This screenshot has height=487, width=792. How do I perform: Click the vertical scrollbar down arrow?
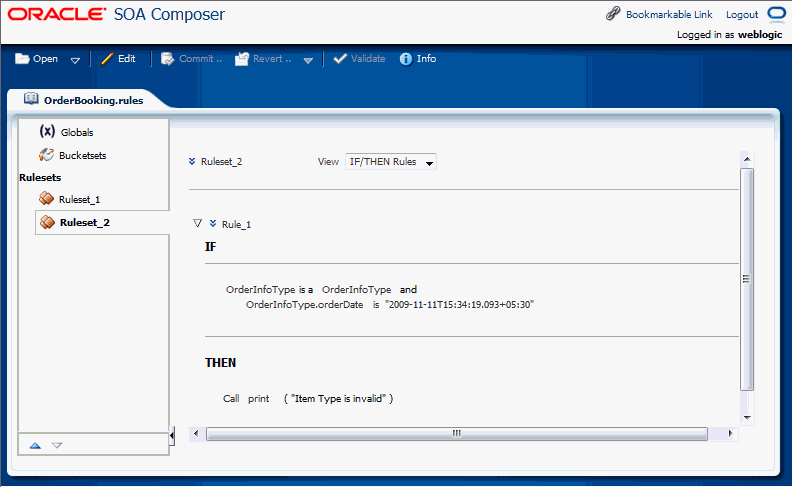coord(747,418)
